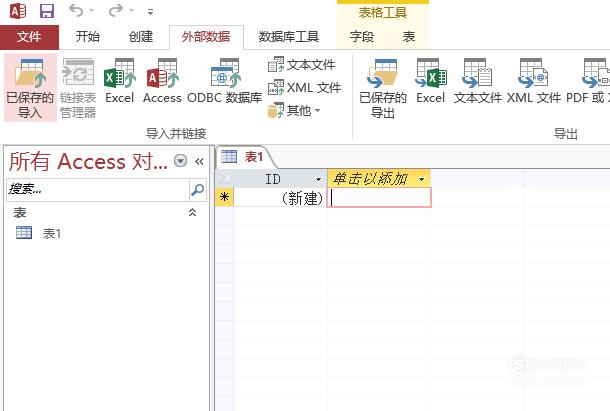
Task: Click the navigation pane 搜索 box
Action: pyautogui.click(x=98, y=190)
